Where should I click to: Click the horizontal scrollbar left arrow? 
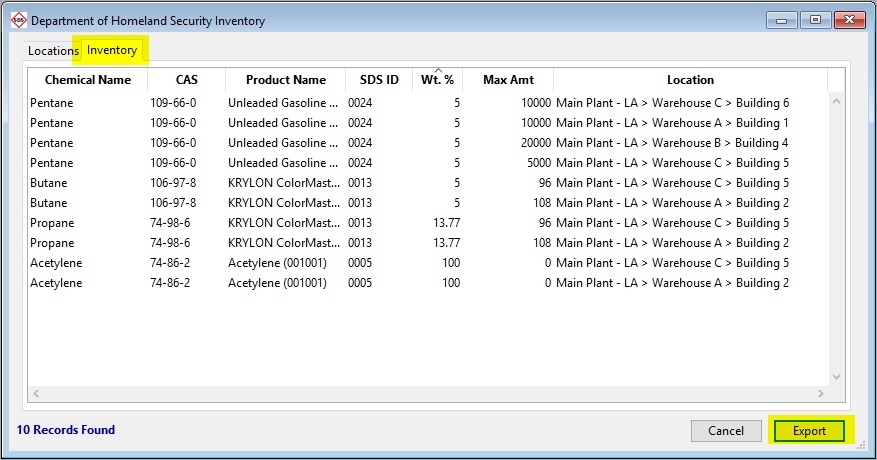[x=35, y=393]
